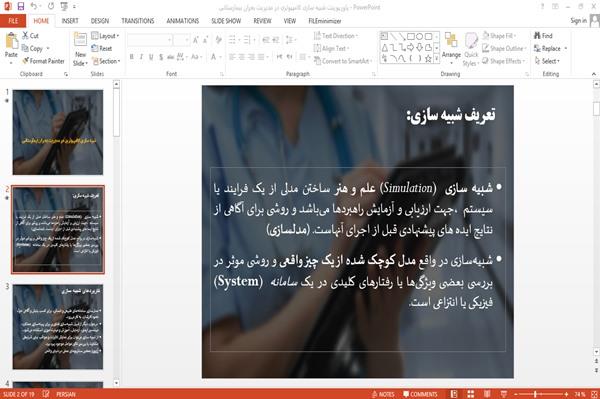Screen dimensions: 600x399
Task: Toggle text Shadow formatting
Action: [161, 57]
